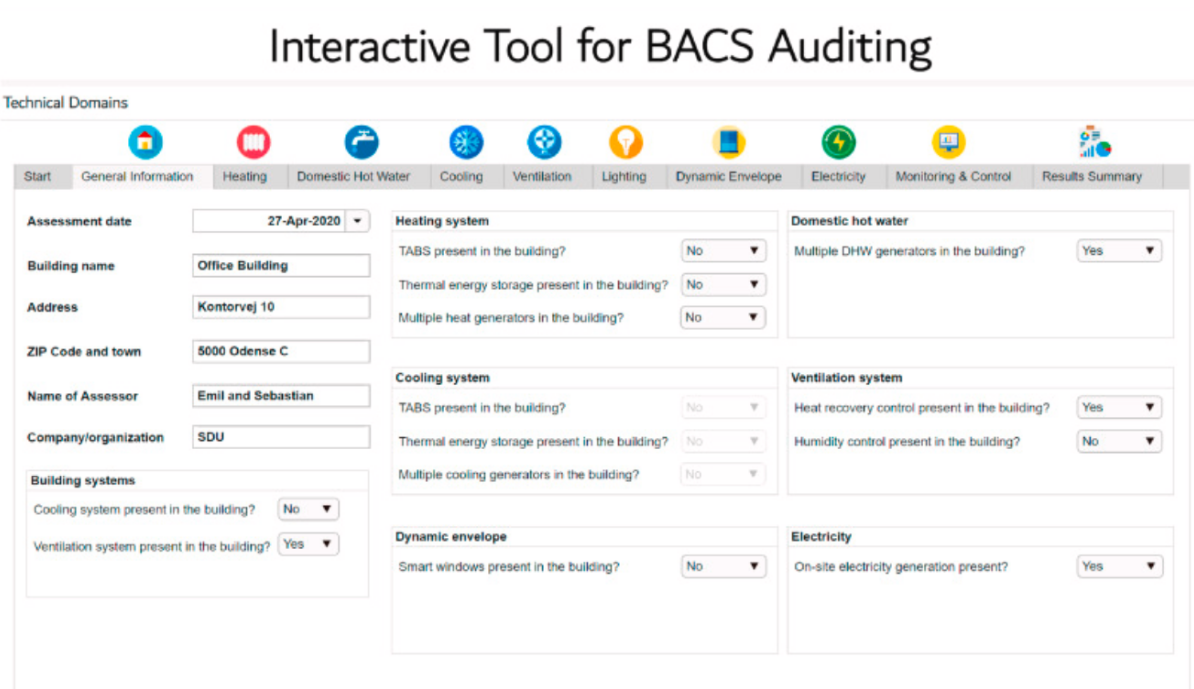
Task: Click the Building name input field
Action: point(280,266)
